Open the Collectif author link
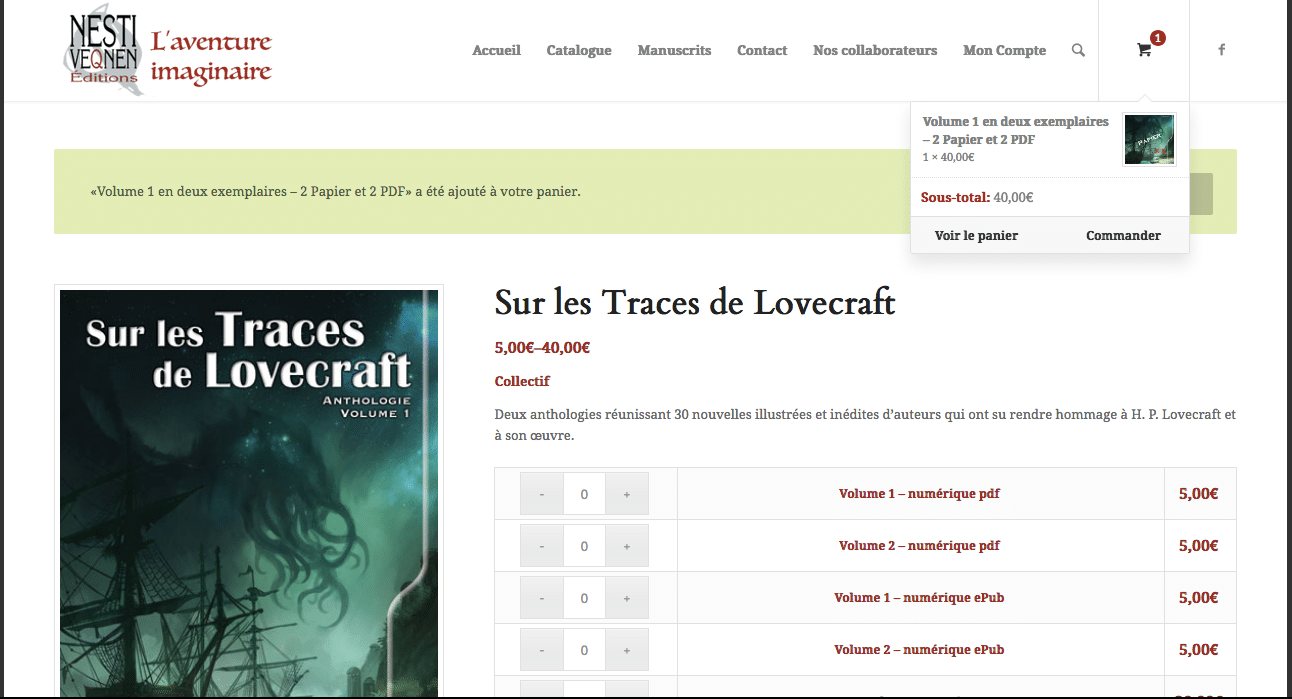 pyautogui.click(x=522, y=381)
